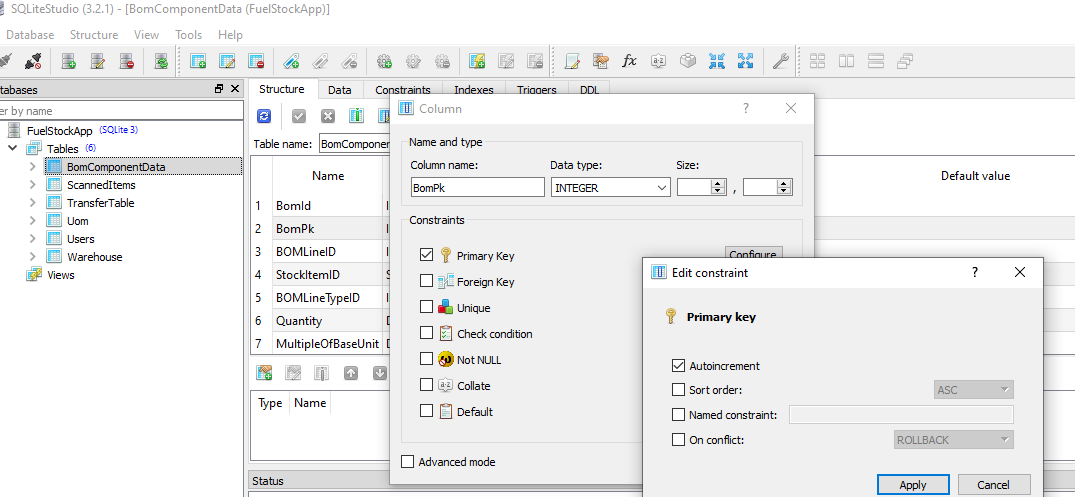The height and width of the screenshot is (497, 1075).
Task: Click the Refresh database schema toolbar icon
Action: click(x=161, y=62)
